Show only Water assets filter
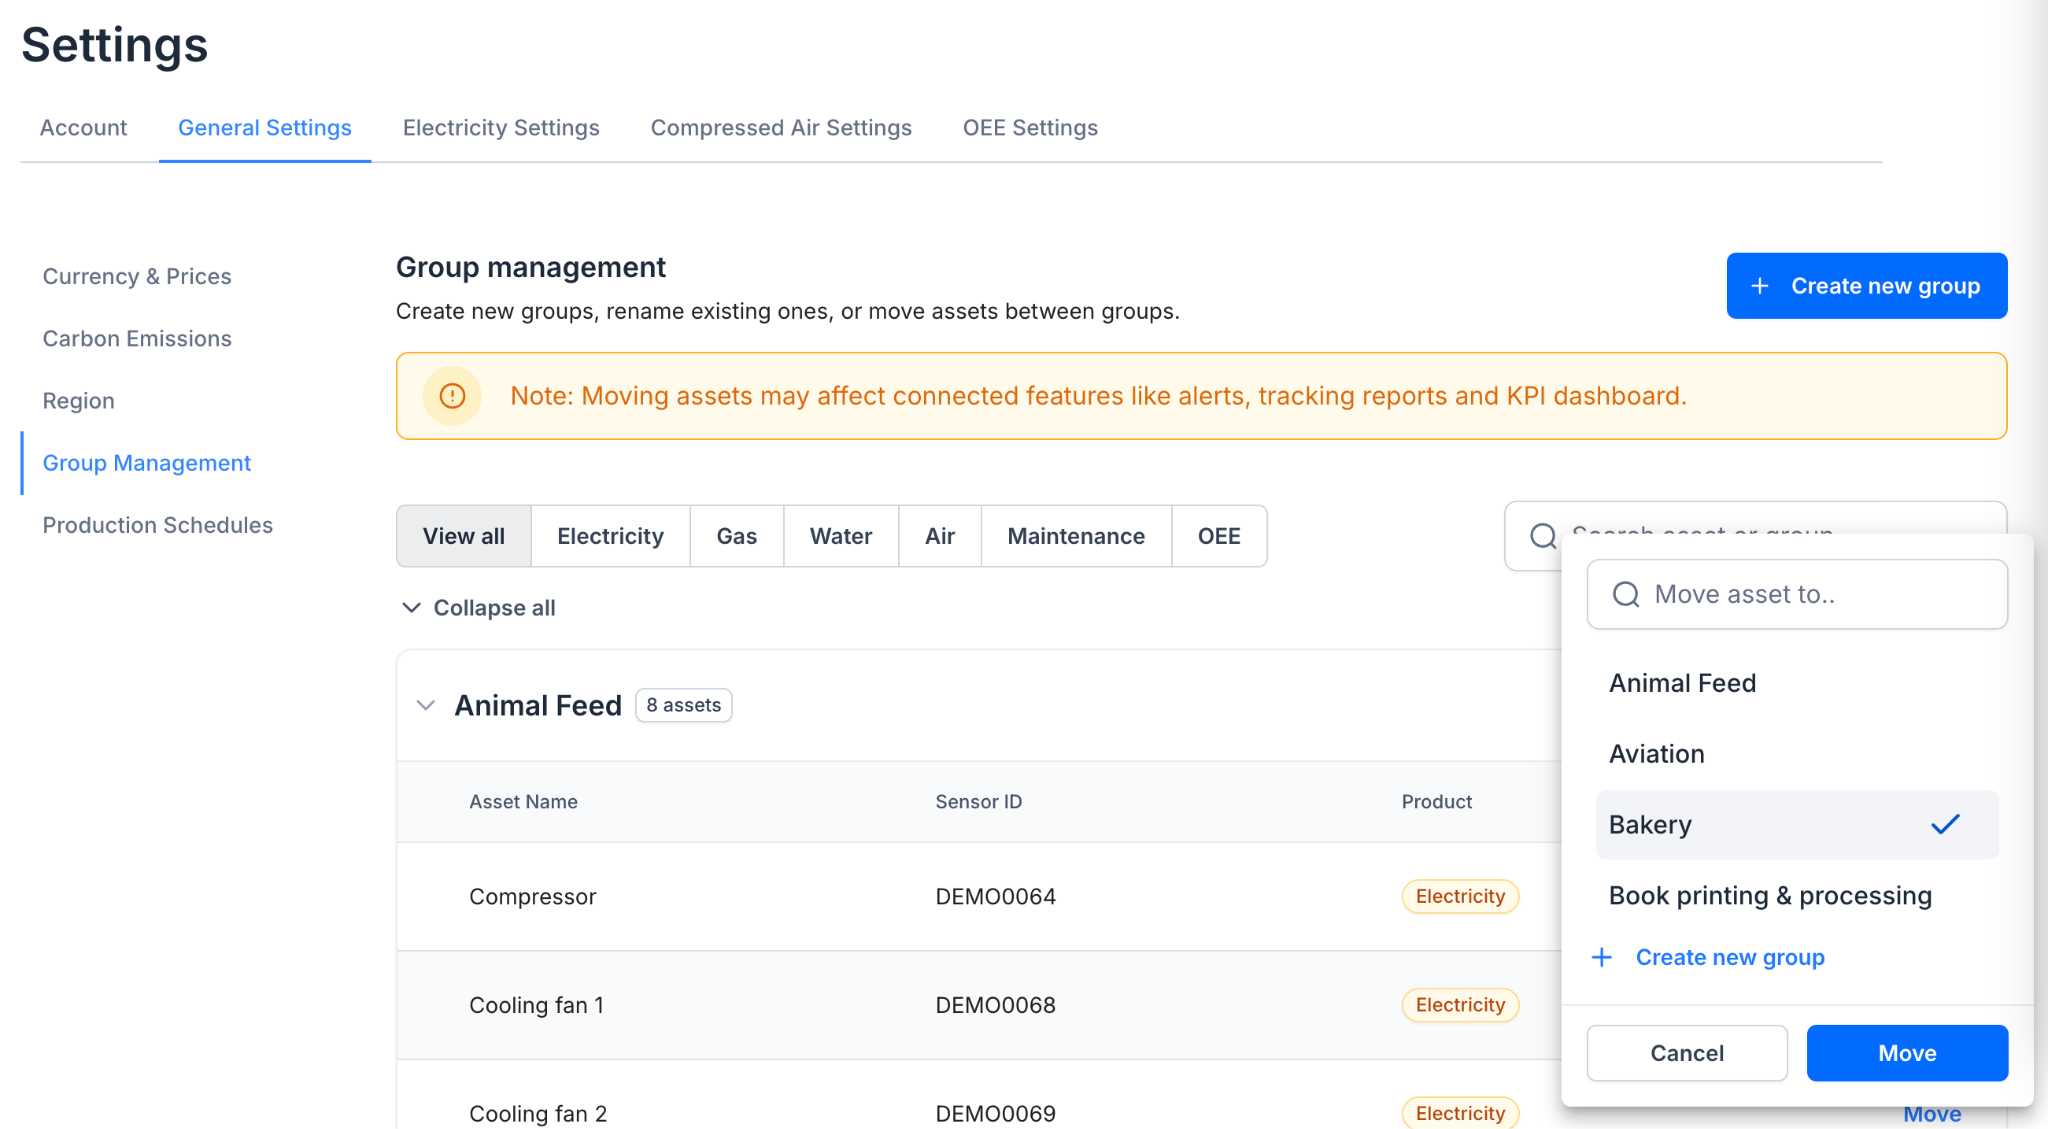 840,536
